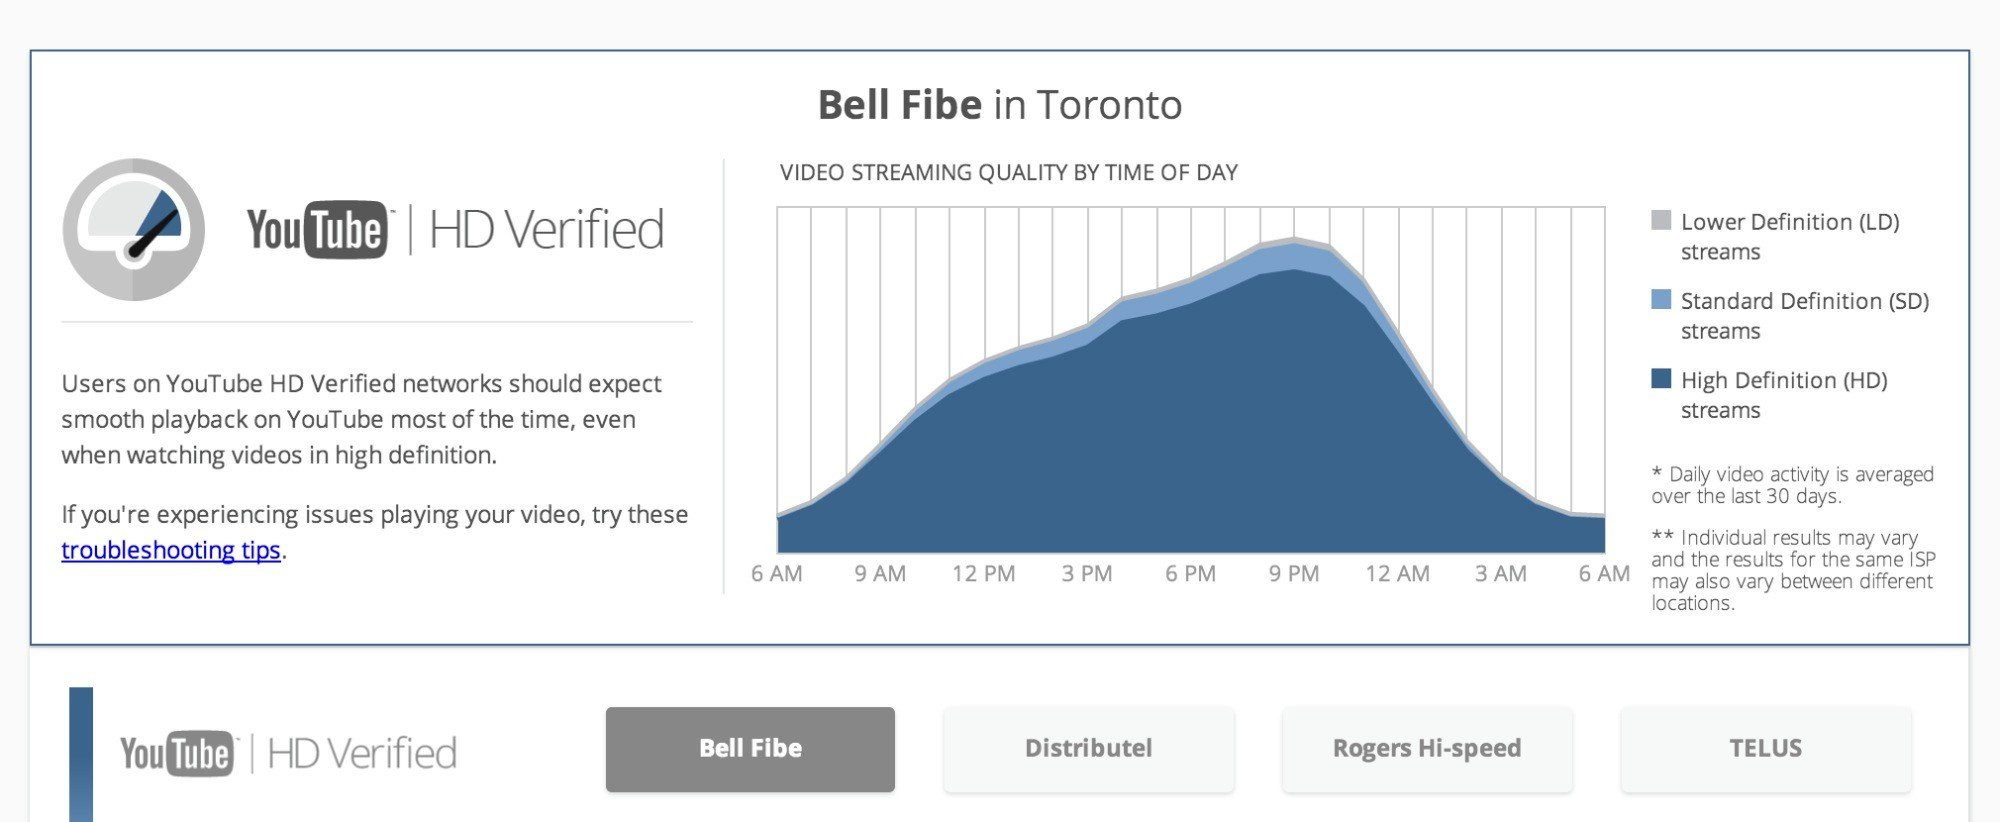Click the High Definition dark blue swatch

click(x=1661, y=379)
